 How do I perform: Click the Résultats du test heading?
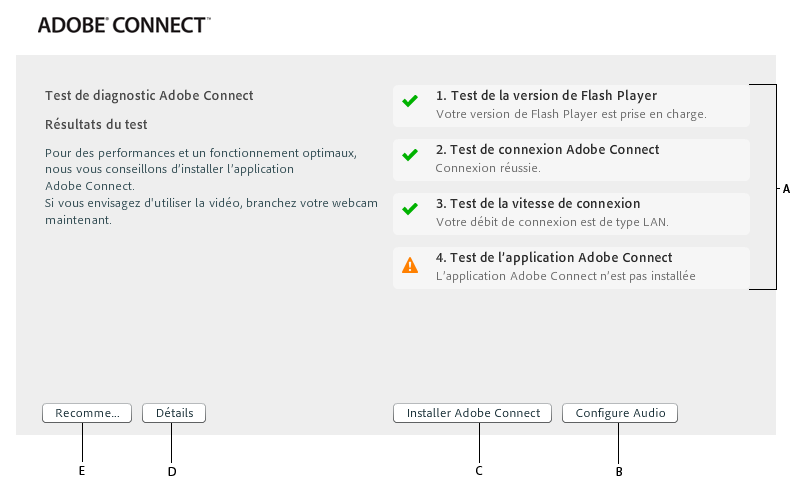point(96,125)
